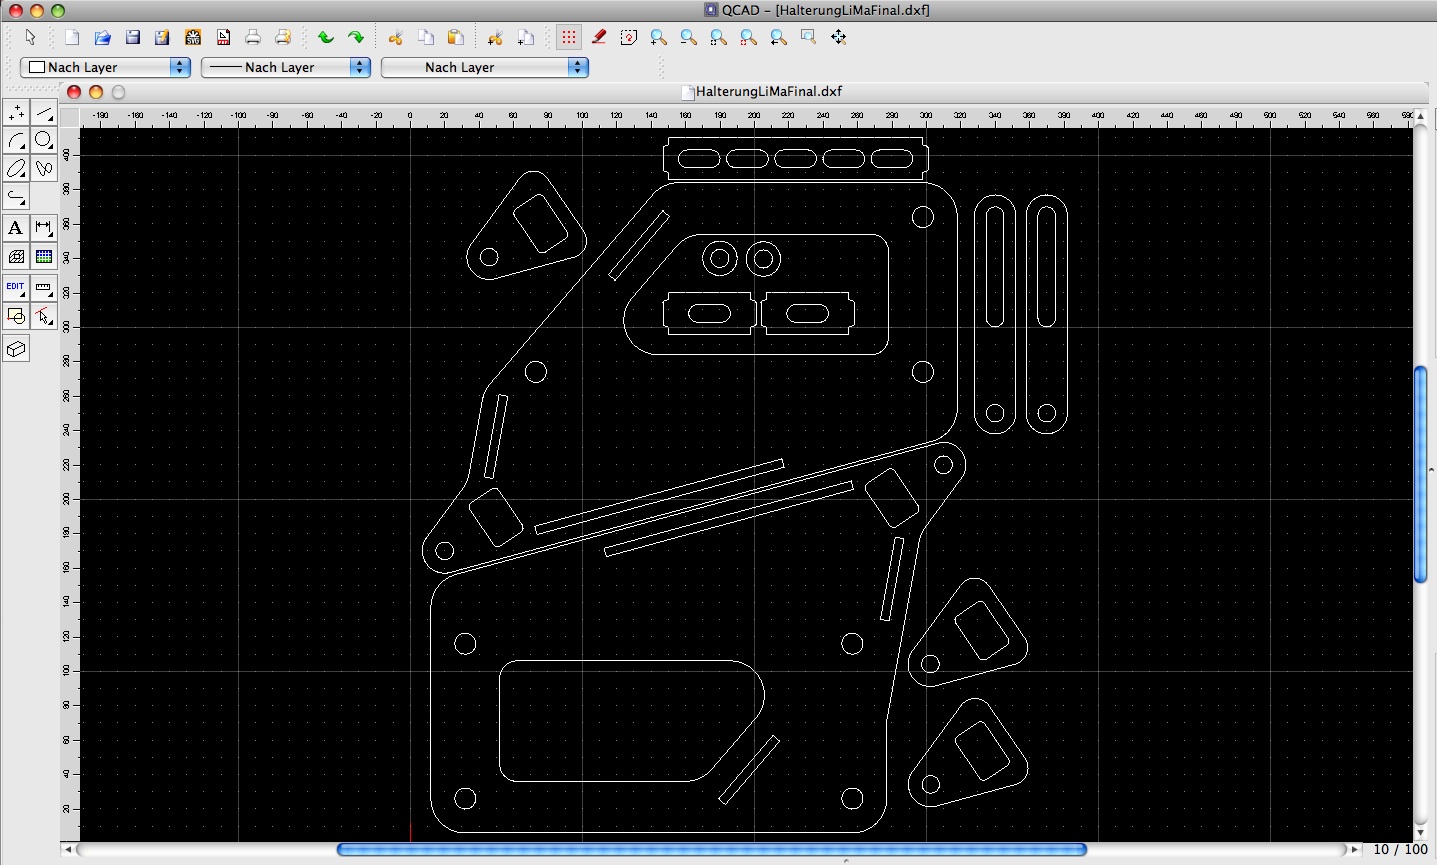Undo the last action
The height and width of the screenshot is (865, 1437).
tap(326, 37)
